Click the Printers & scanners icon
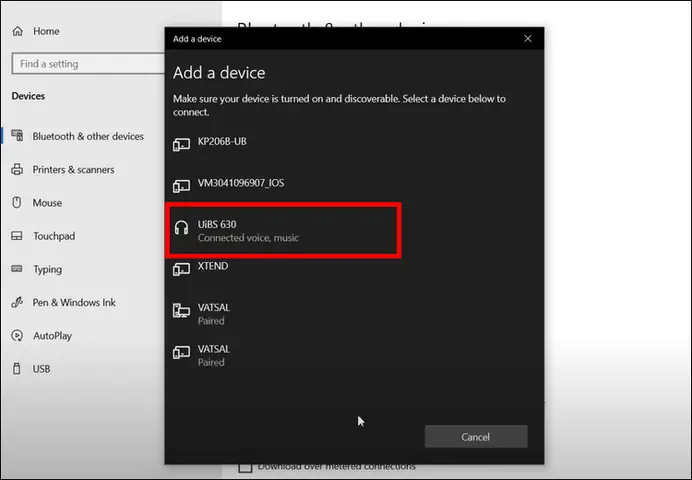Screen dimensions: 692x480 coord(17,169)
